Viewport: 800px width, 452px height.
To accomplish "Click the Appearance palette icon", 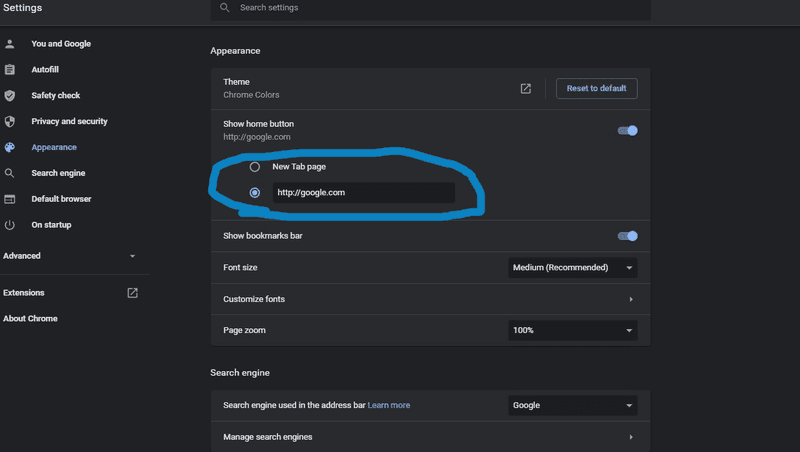I will (x=10, y=147).
